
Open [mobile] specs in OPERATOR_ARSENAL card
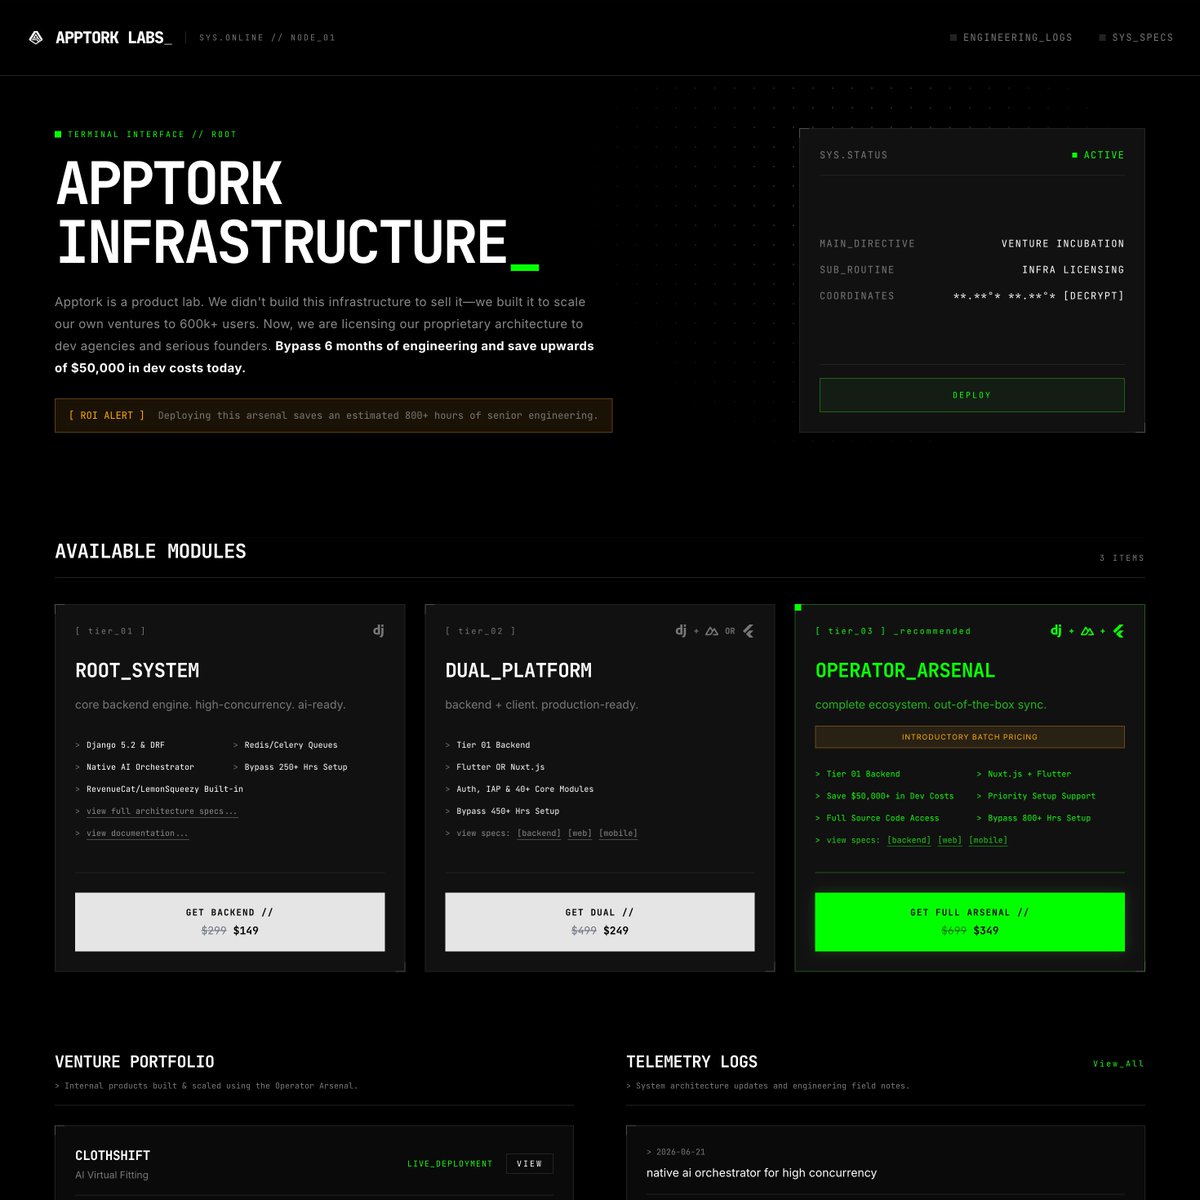tap(988, 840)
